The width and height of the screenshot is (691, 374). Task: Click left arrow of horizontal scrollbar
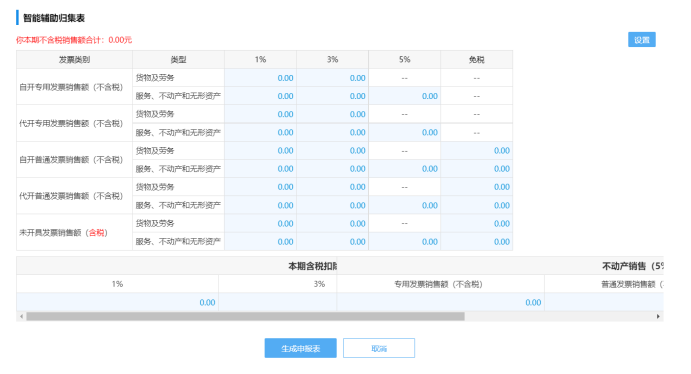pos(21,316)
